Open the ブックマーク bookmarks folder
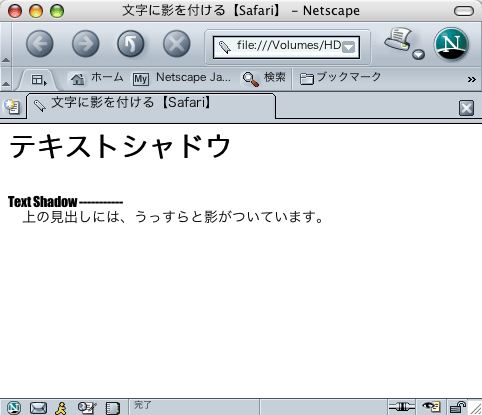This screenshot has width=482, height=415. (340, 78)
